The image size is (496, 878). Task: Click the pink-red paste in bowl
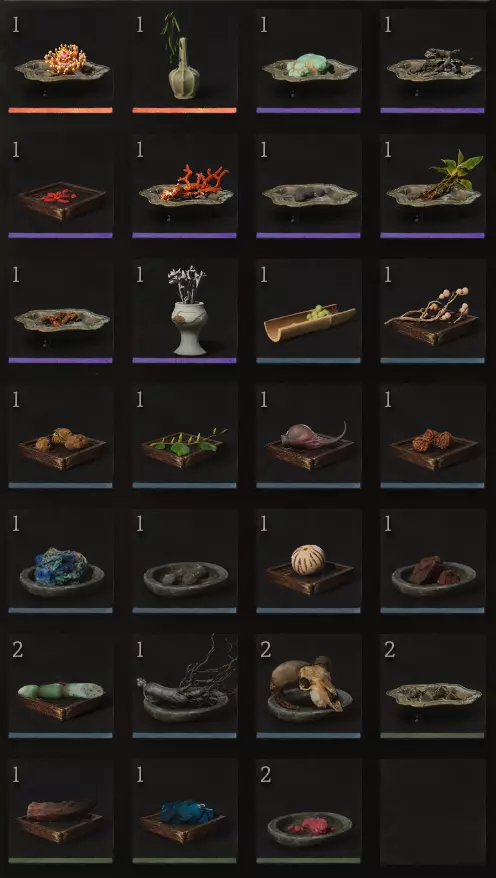[308, 811]
